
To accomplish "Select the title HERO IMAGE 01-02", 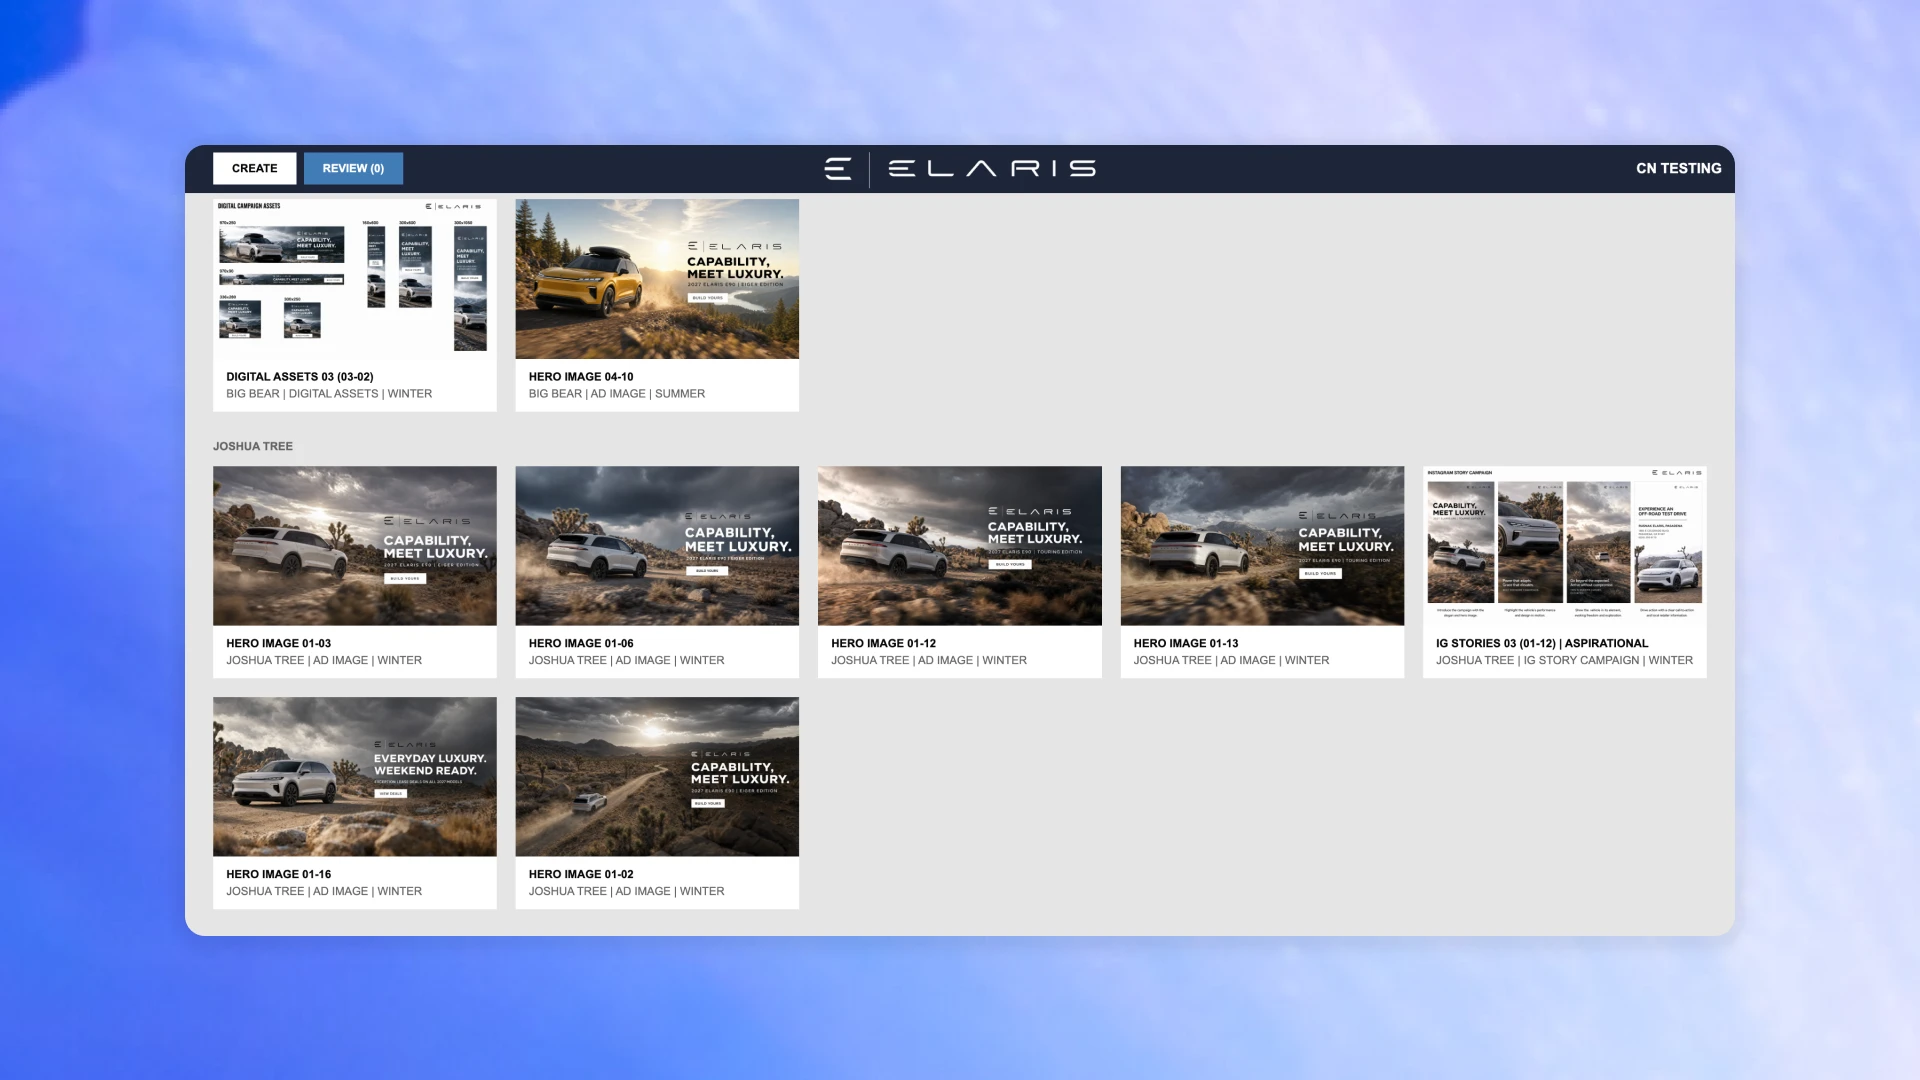I will point(580,874).
